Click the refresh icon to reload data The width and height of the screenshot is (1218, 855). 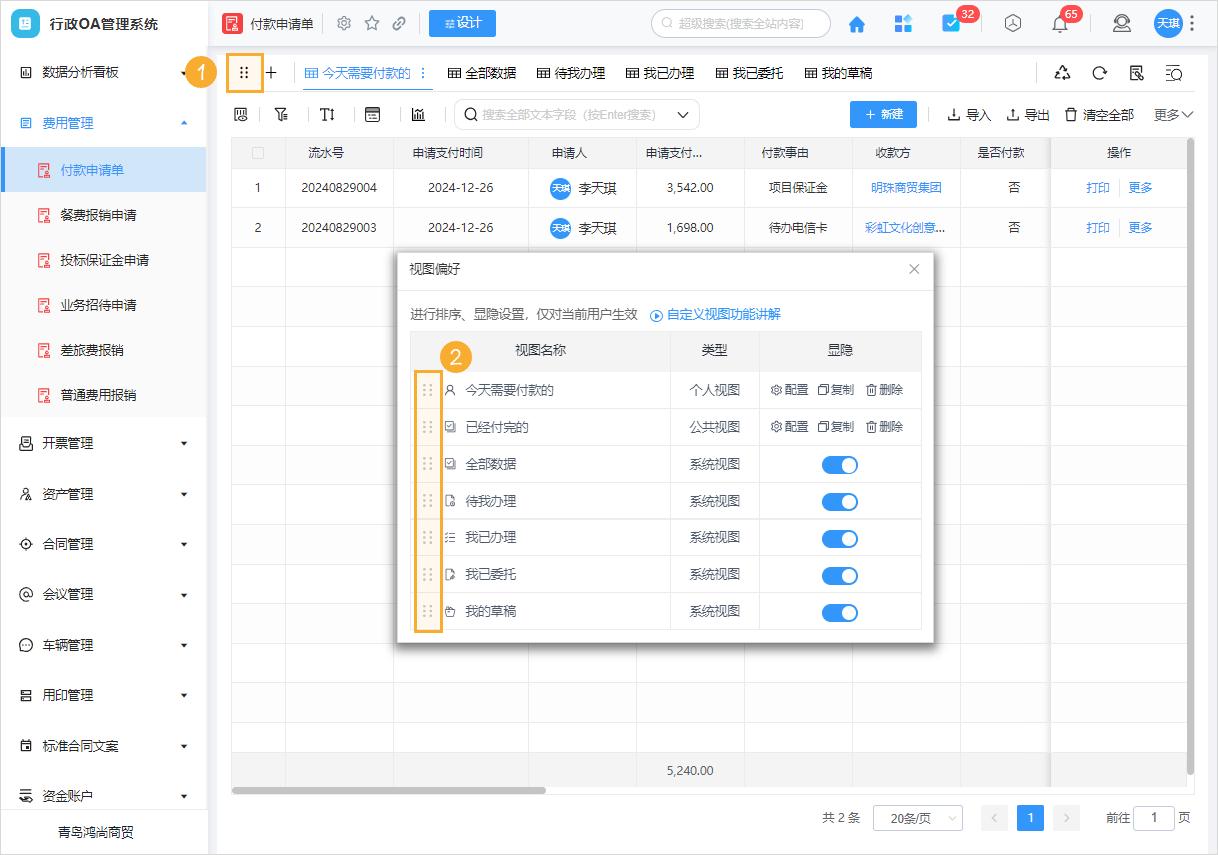(x=1100, y=72)
